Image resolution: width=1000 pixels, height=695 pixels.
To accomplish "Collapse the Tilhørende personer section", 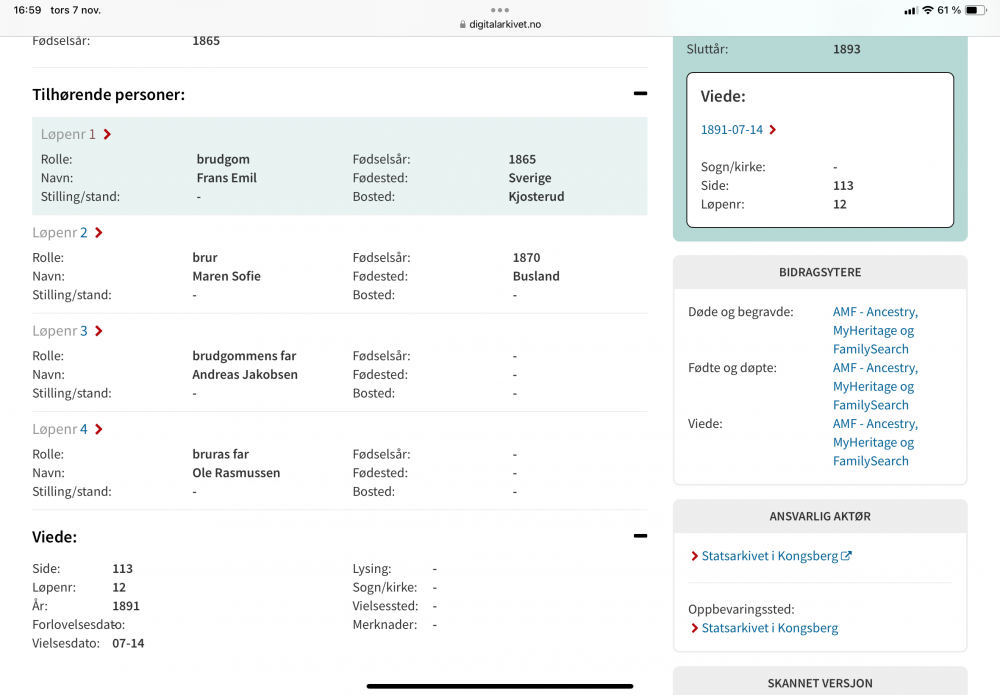I will [639, 94].
